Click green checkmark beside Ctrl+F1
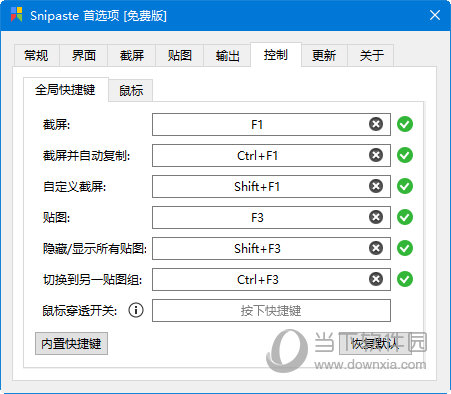The width and height of the screenshot is (451, 394). [x=405, y=155]
